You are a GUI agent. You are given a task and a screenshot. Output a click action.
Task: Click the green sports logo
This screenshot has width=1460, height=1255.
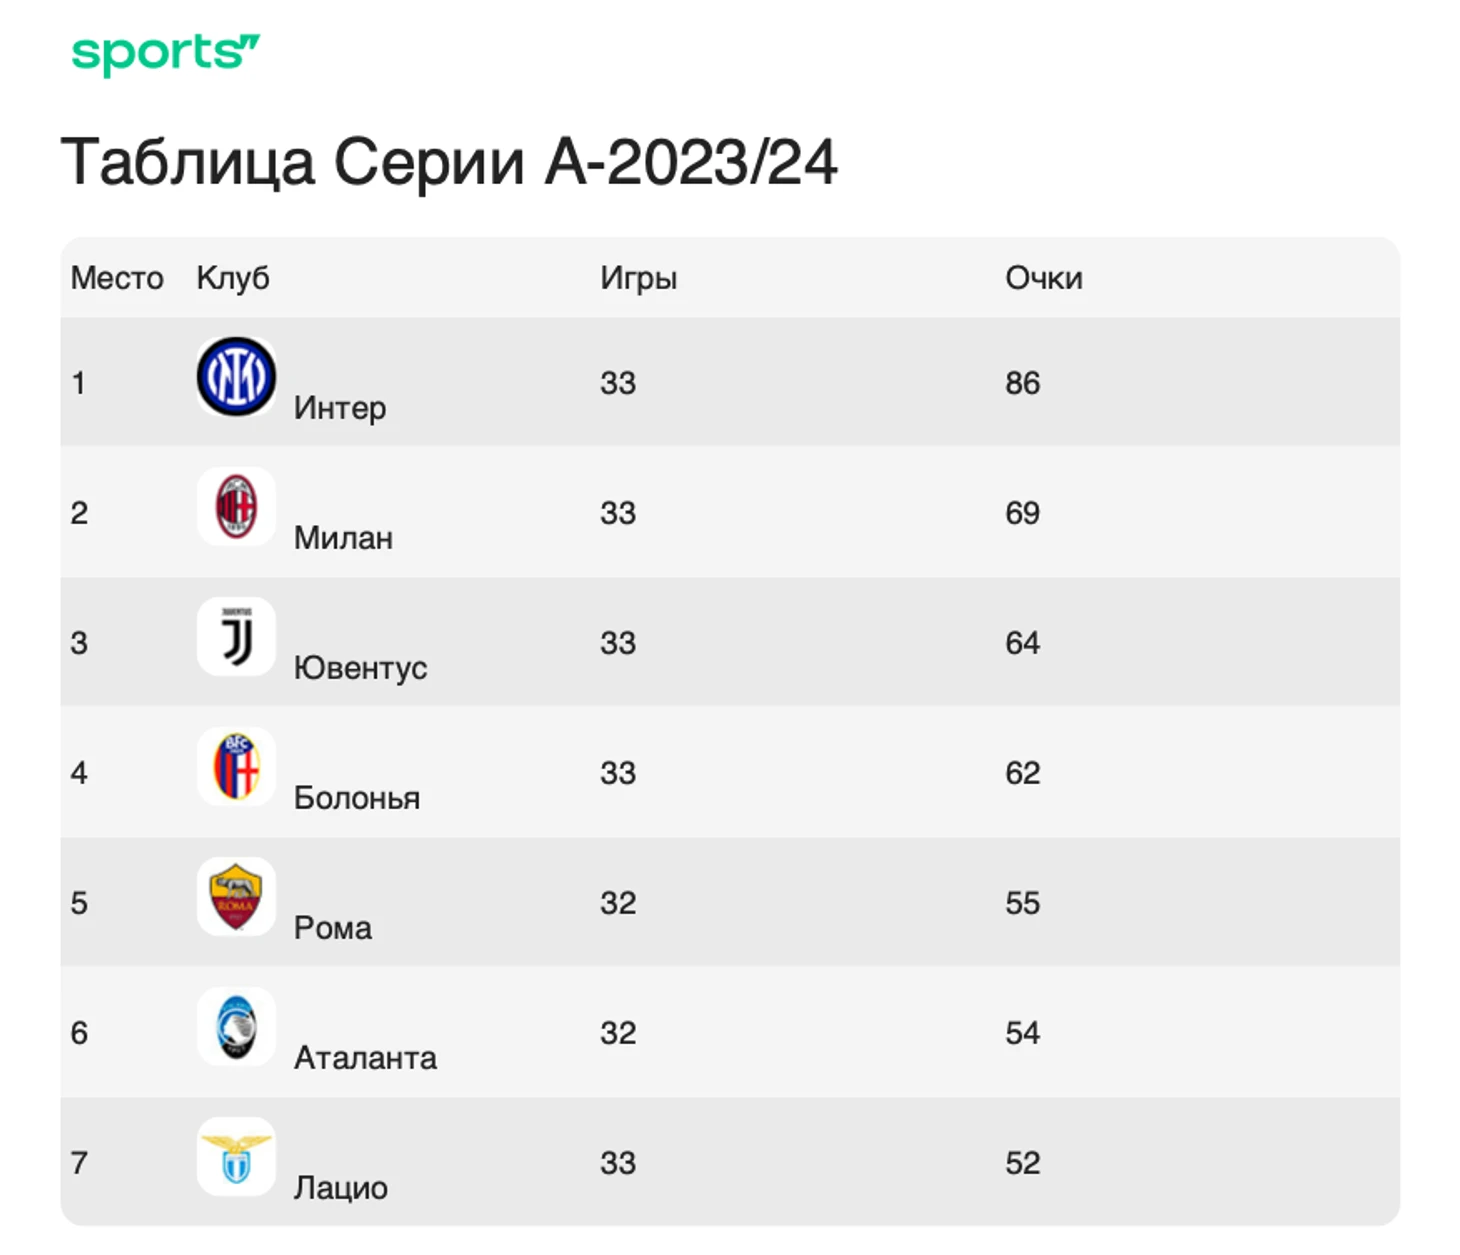166,54
